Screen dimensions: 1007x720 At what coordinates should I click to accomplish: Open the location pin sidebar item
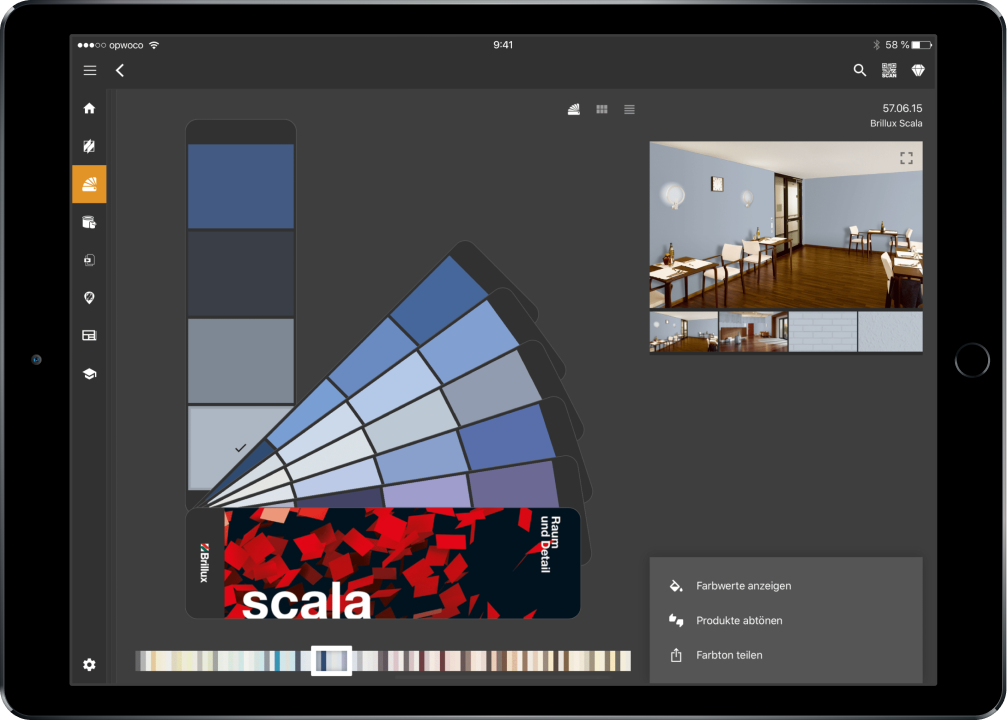[x=89, y=297]
